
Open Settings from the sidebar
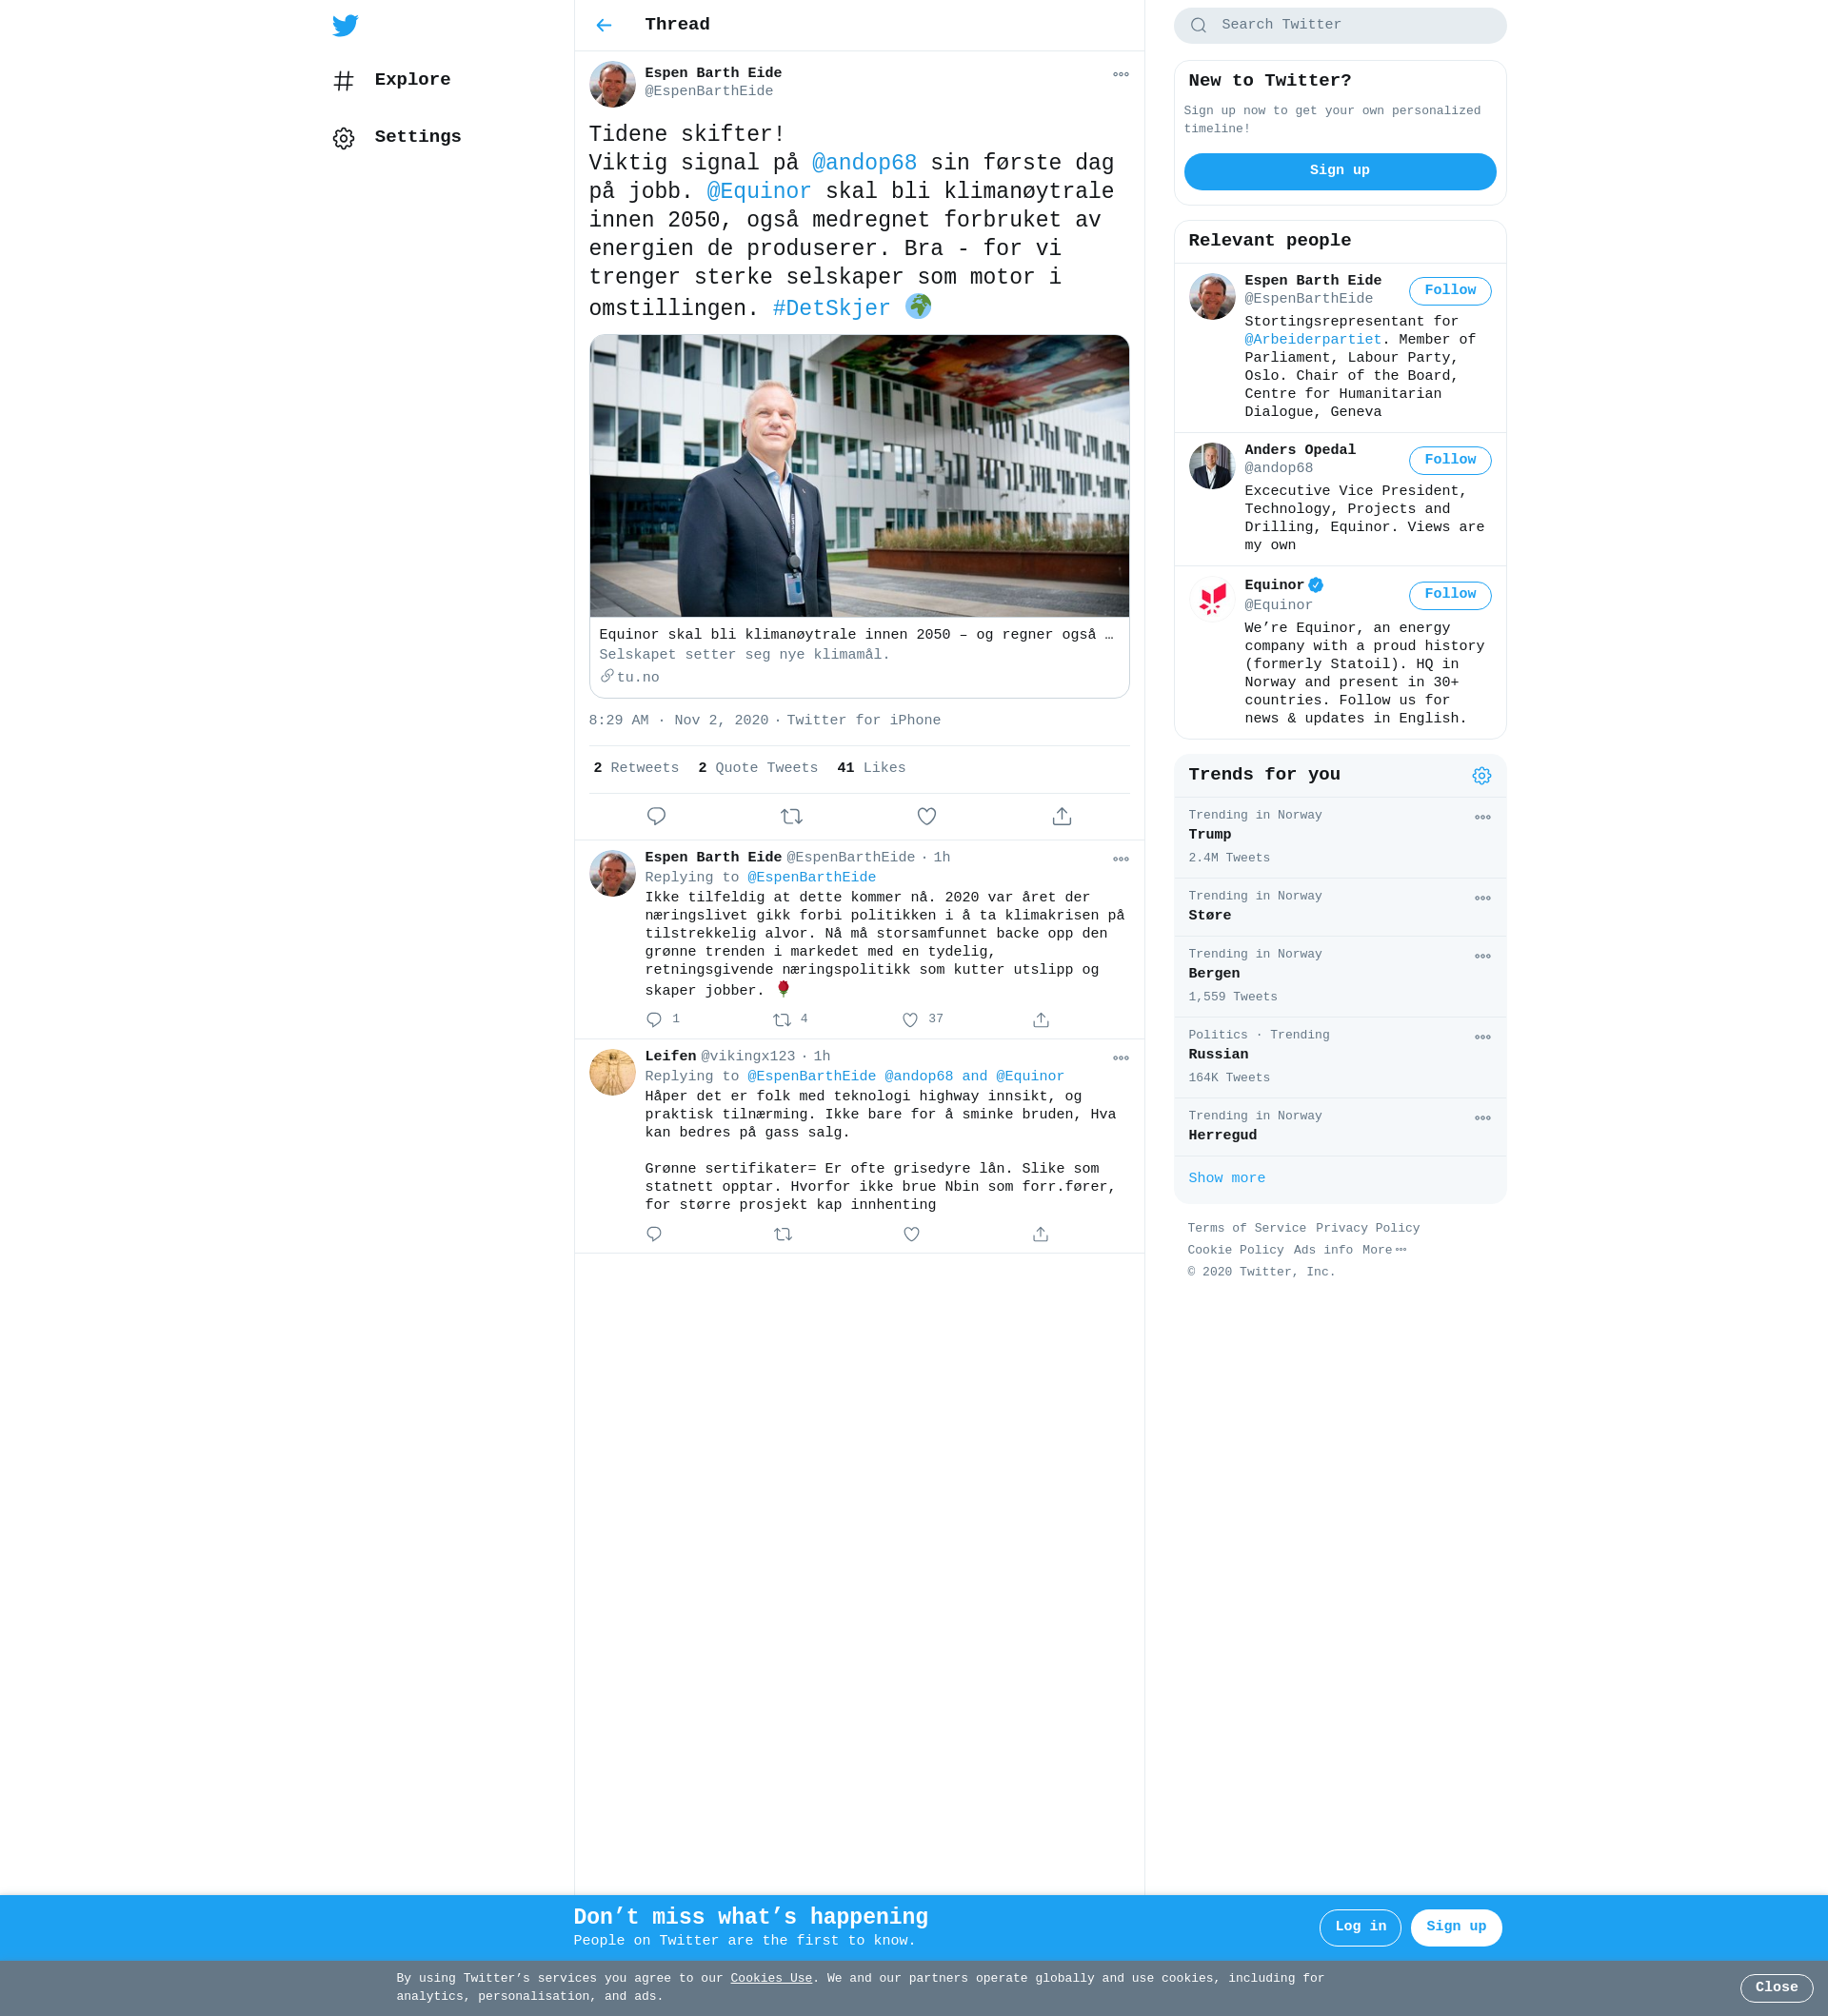click(397, 137)
